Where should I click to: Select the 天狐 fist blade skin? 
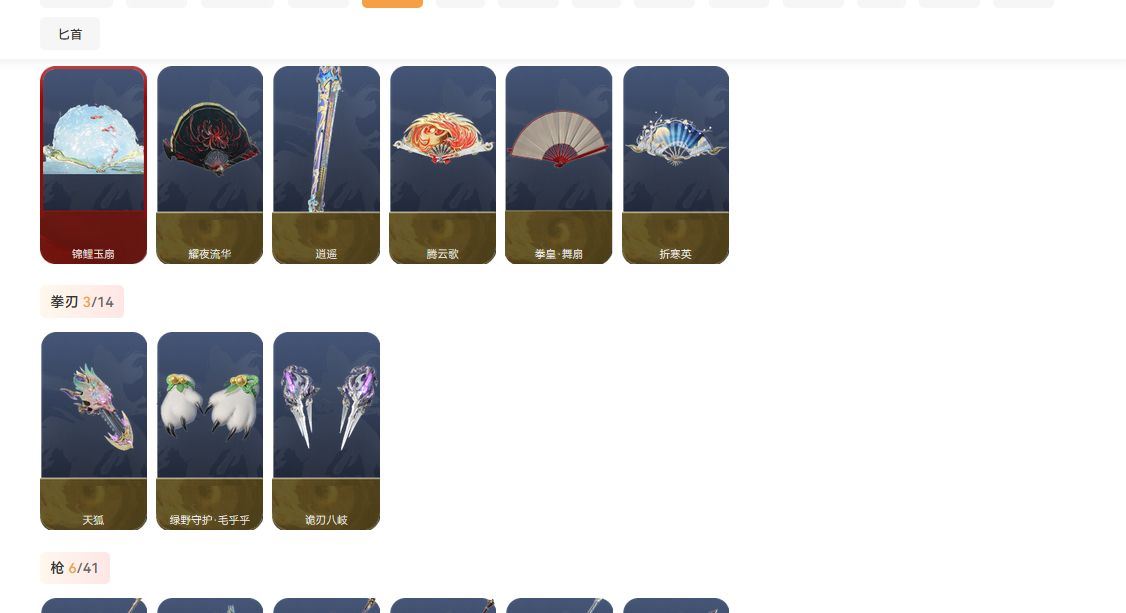click(x=93, y=431)
